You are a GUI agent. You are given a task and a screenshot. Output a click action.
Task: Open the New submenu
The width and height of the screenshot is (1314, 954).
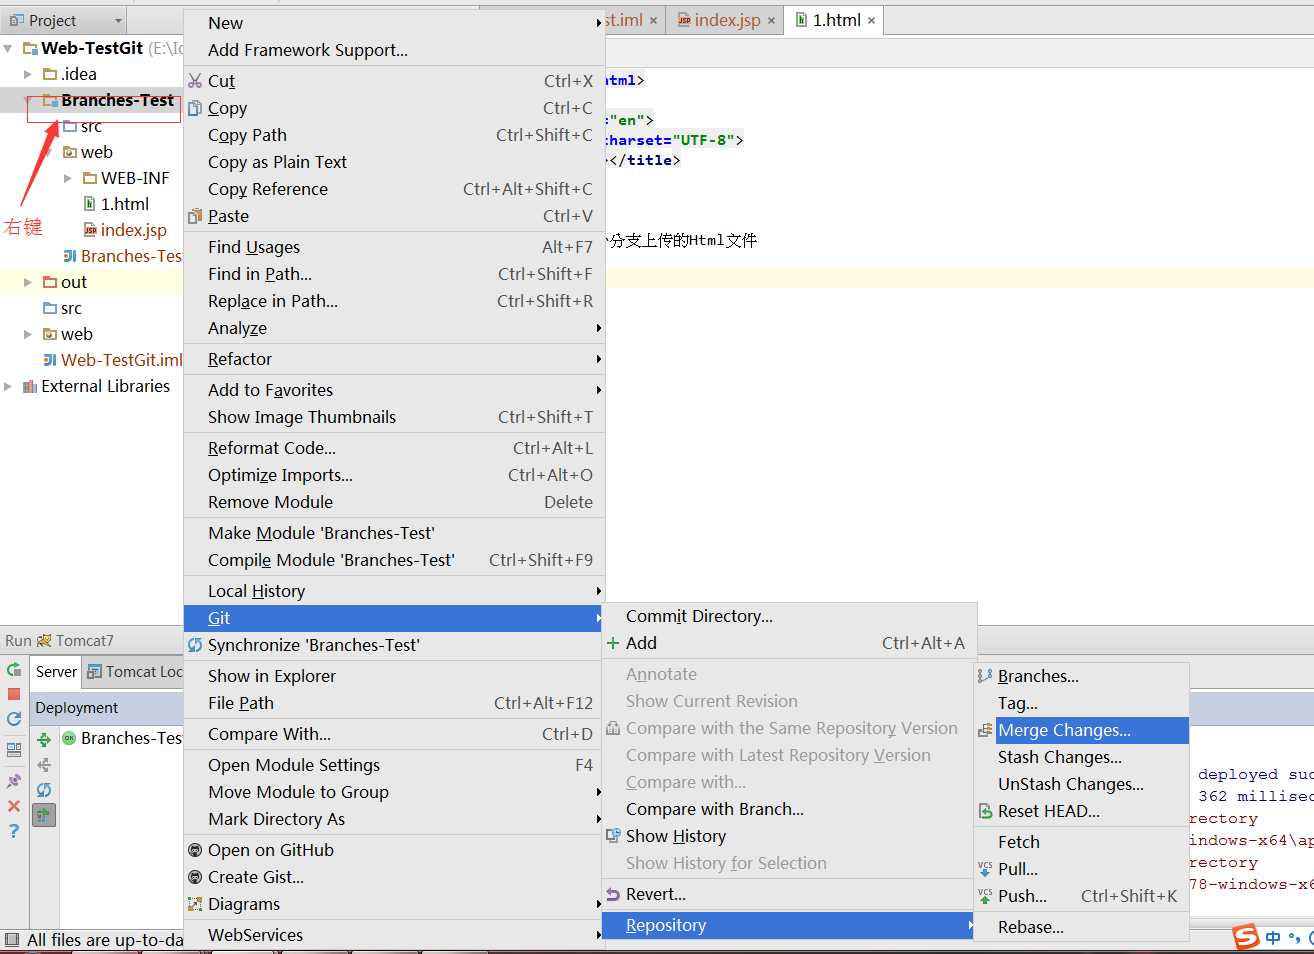[395, 23]
